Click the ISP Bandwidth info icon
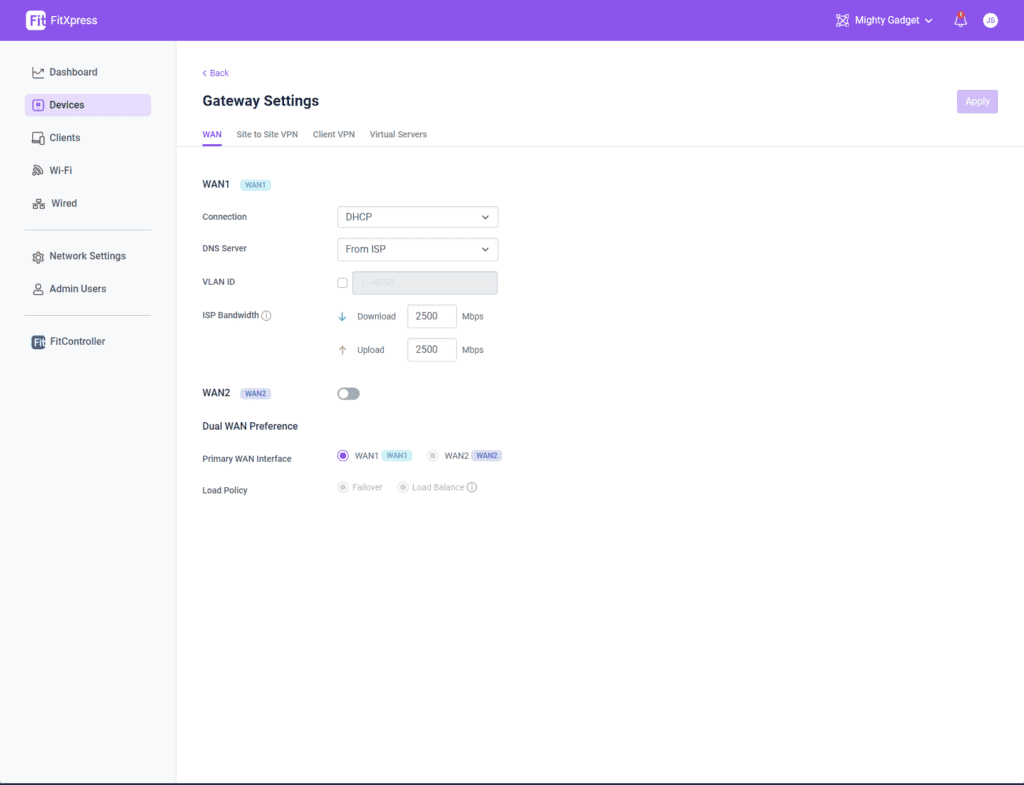This screenshot has width=1024, height=785. click(267, 316)
